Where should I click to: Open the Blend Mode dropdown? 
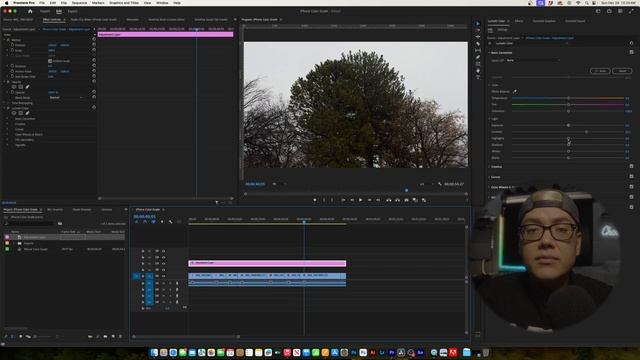coord(66,98)
